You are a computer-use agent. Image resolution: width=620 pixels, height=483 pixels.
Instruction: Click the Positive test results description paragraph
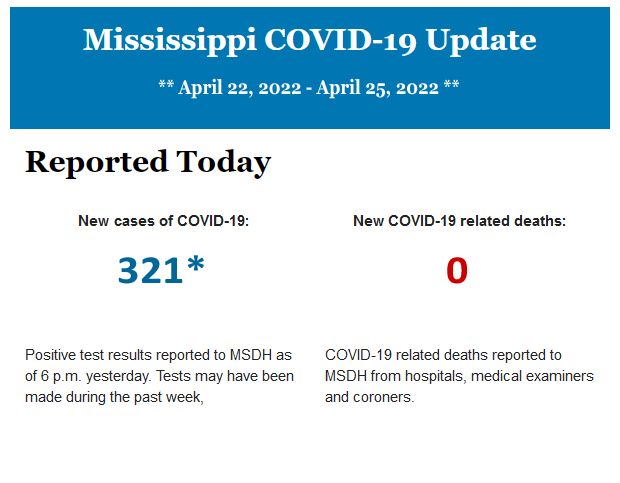coord(160,376)
